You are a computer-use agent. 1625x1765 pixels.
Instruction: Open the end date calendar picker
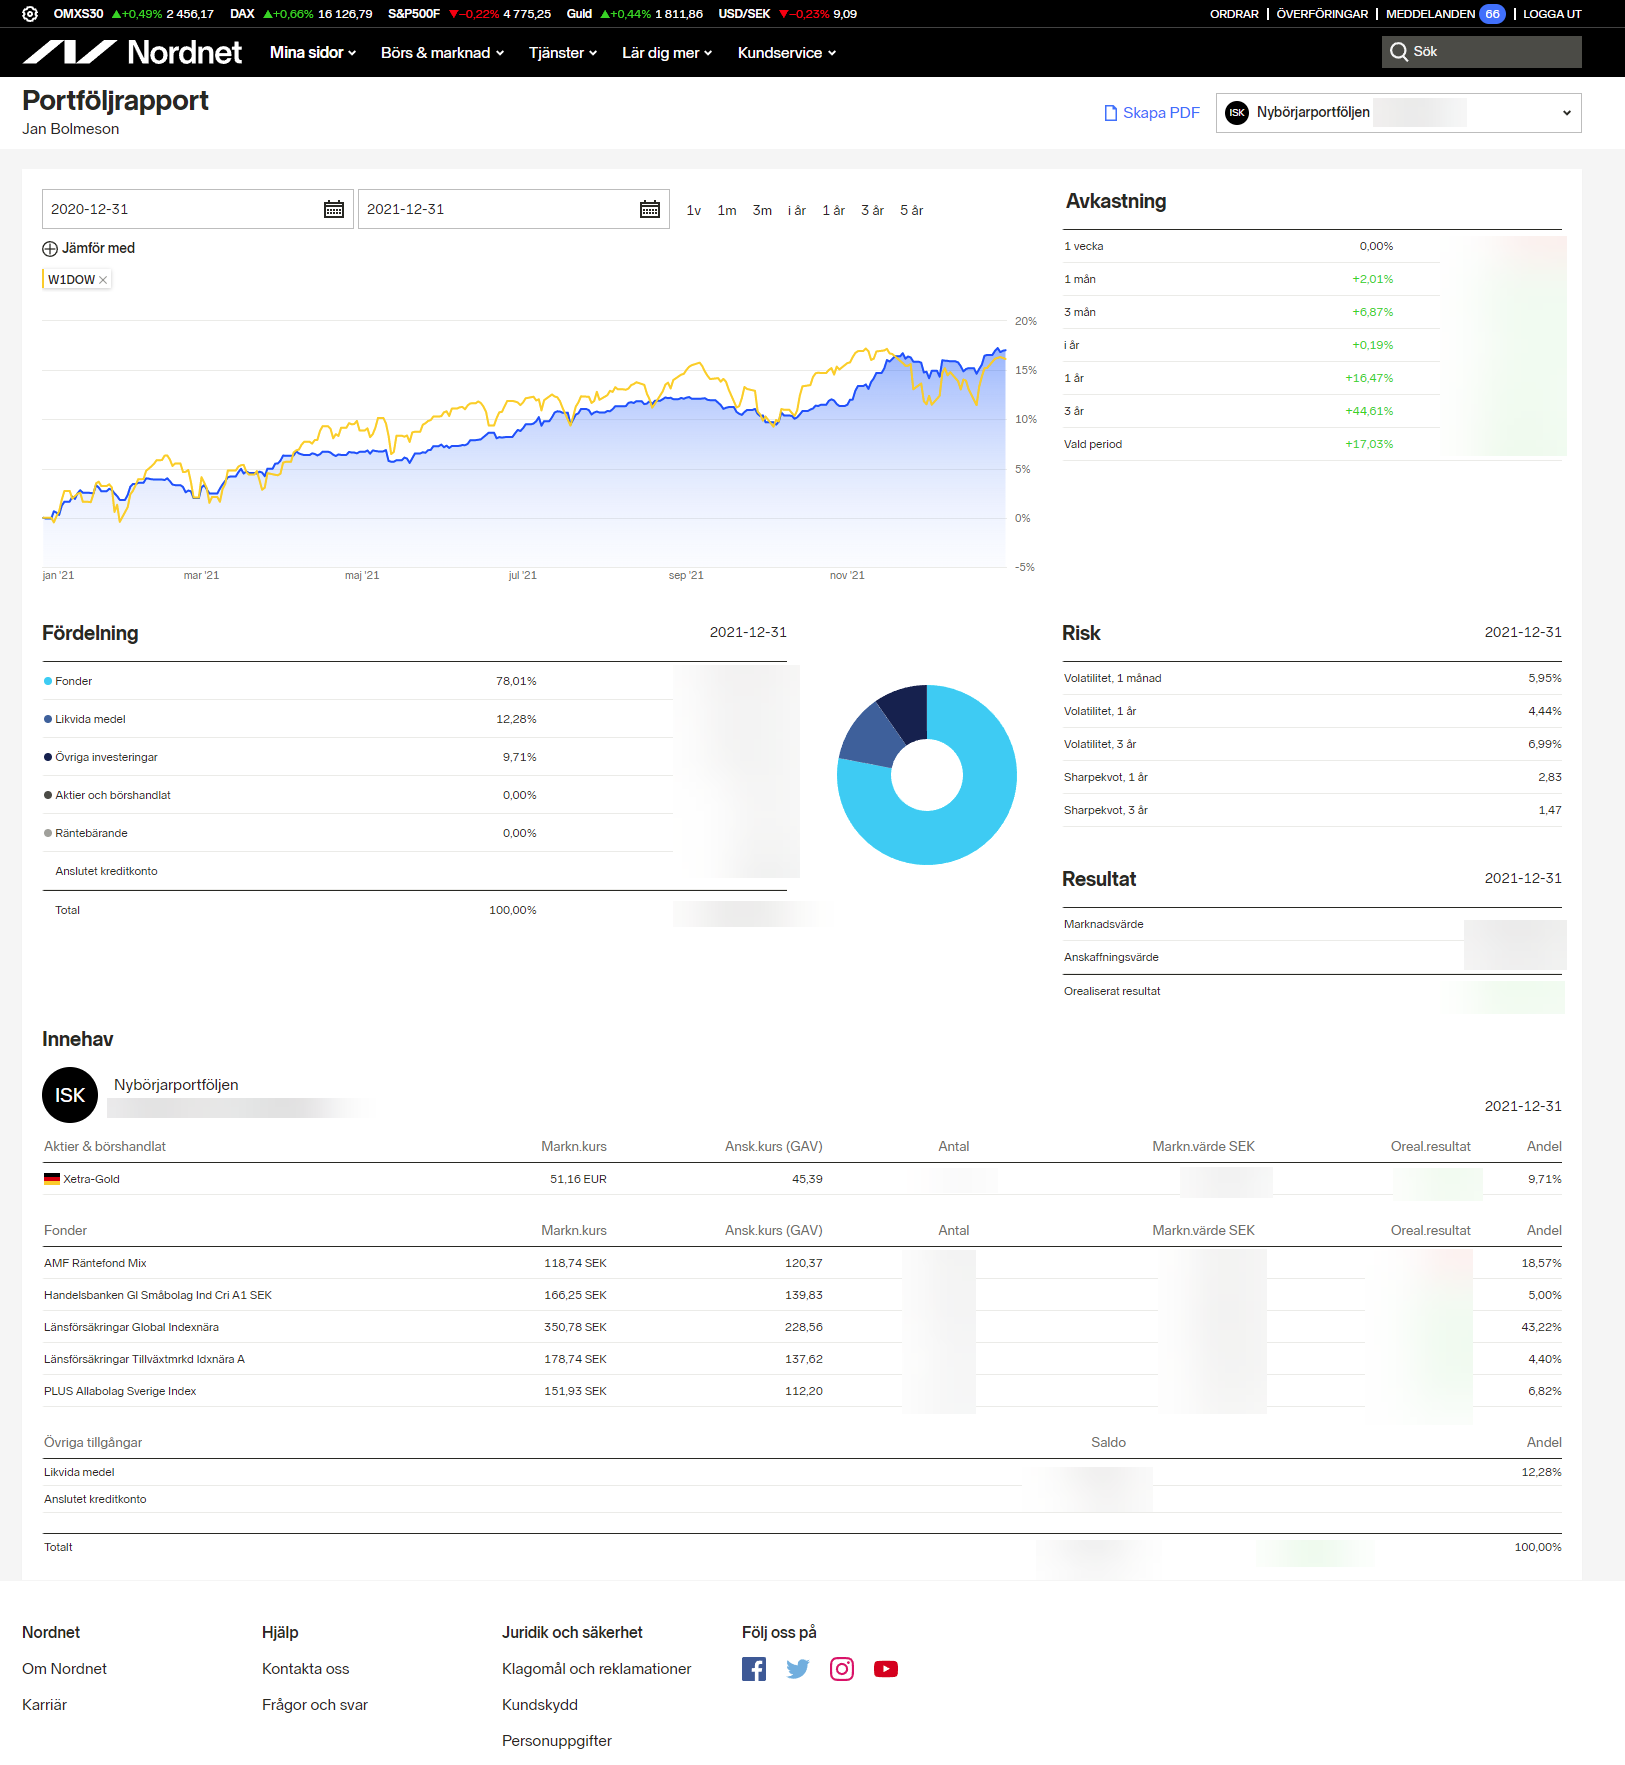point(650,209)
